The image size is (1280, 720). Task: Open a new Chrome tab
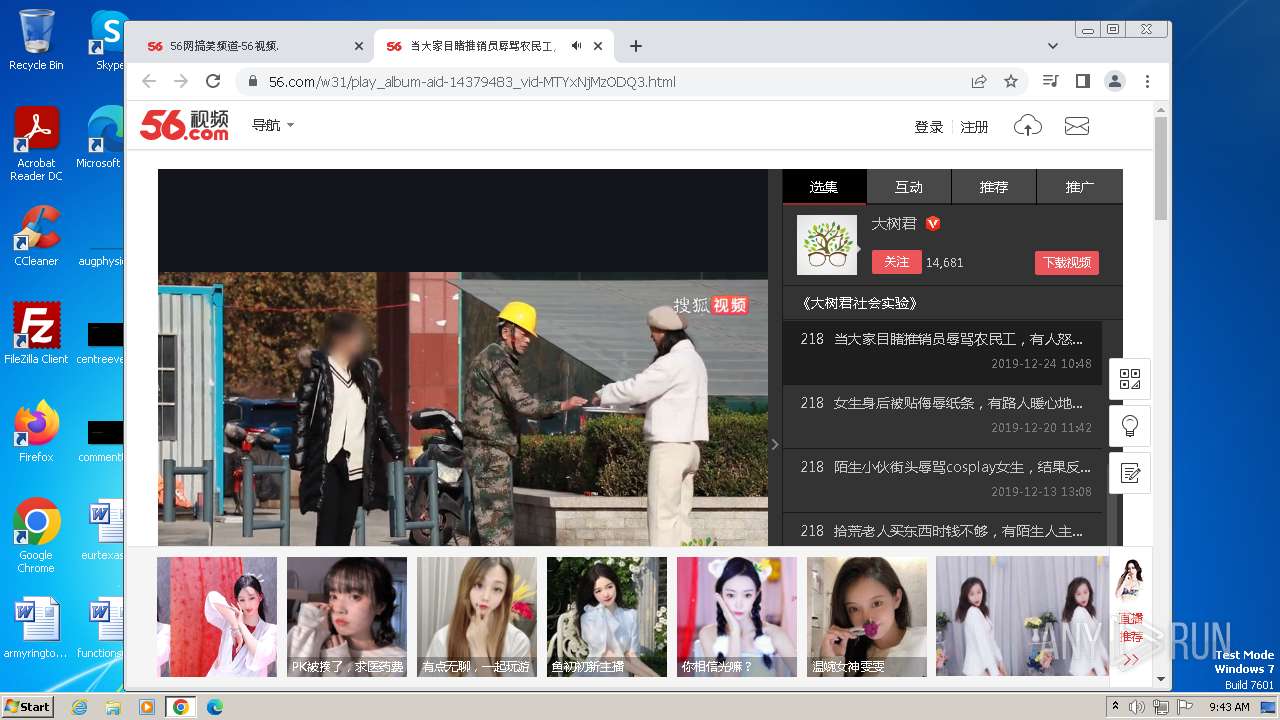(x=636, y=46)
